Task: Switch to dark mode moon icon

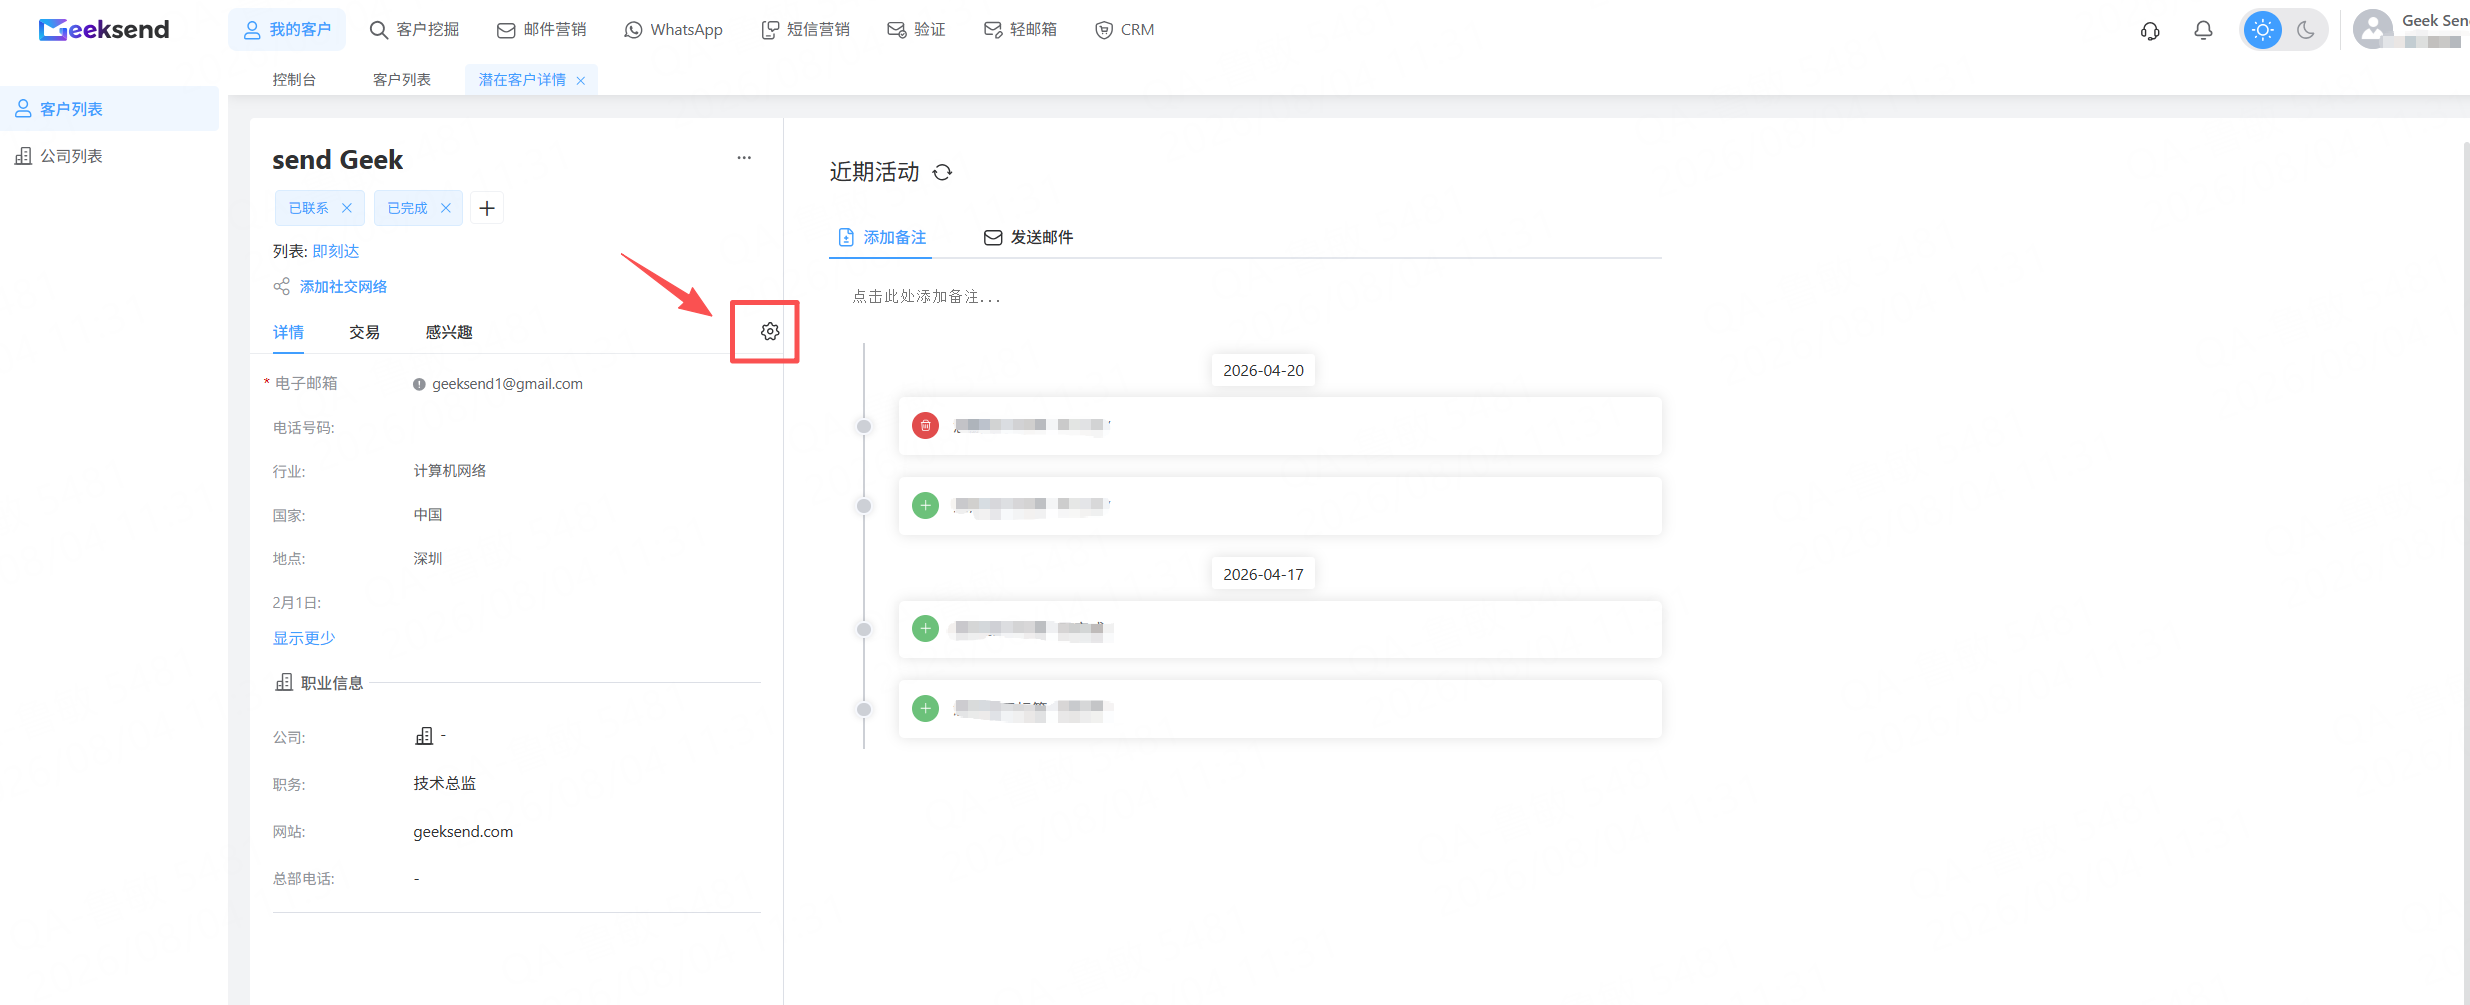Action: coord(2306,30)
